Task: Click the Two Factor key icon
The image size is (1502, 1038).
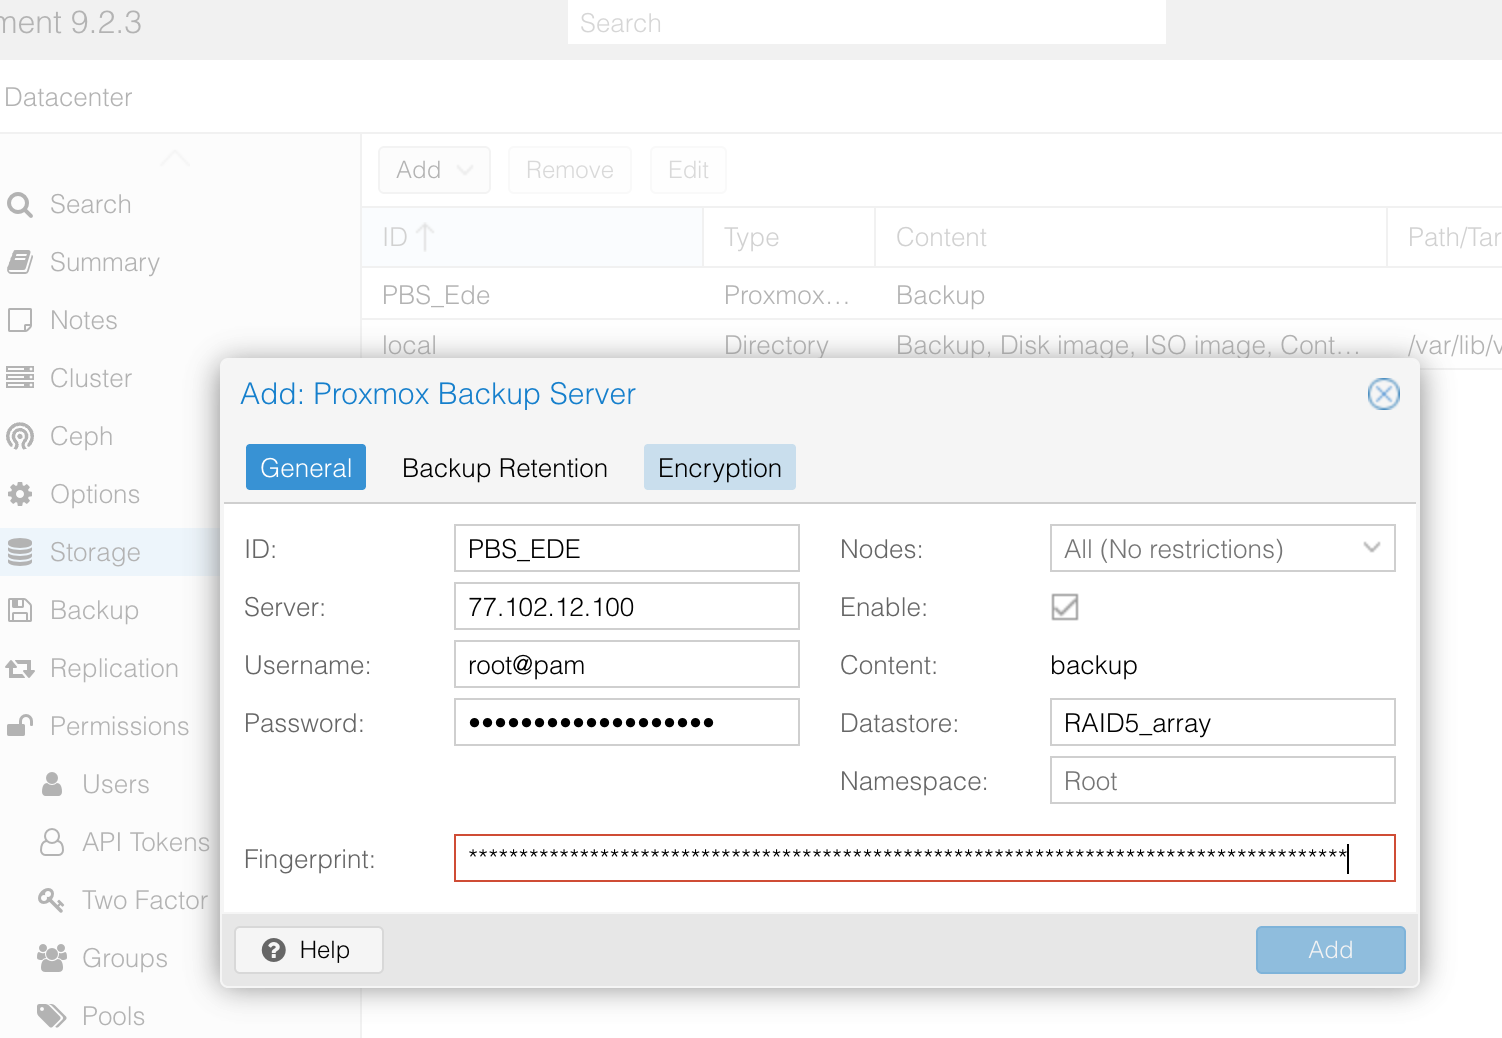Action: 52,900
